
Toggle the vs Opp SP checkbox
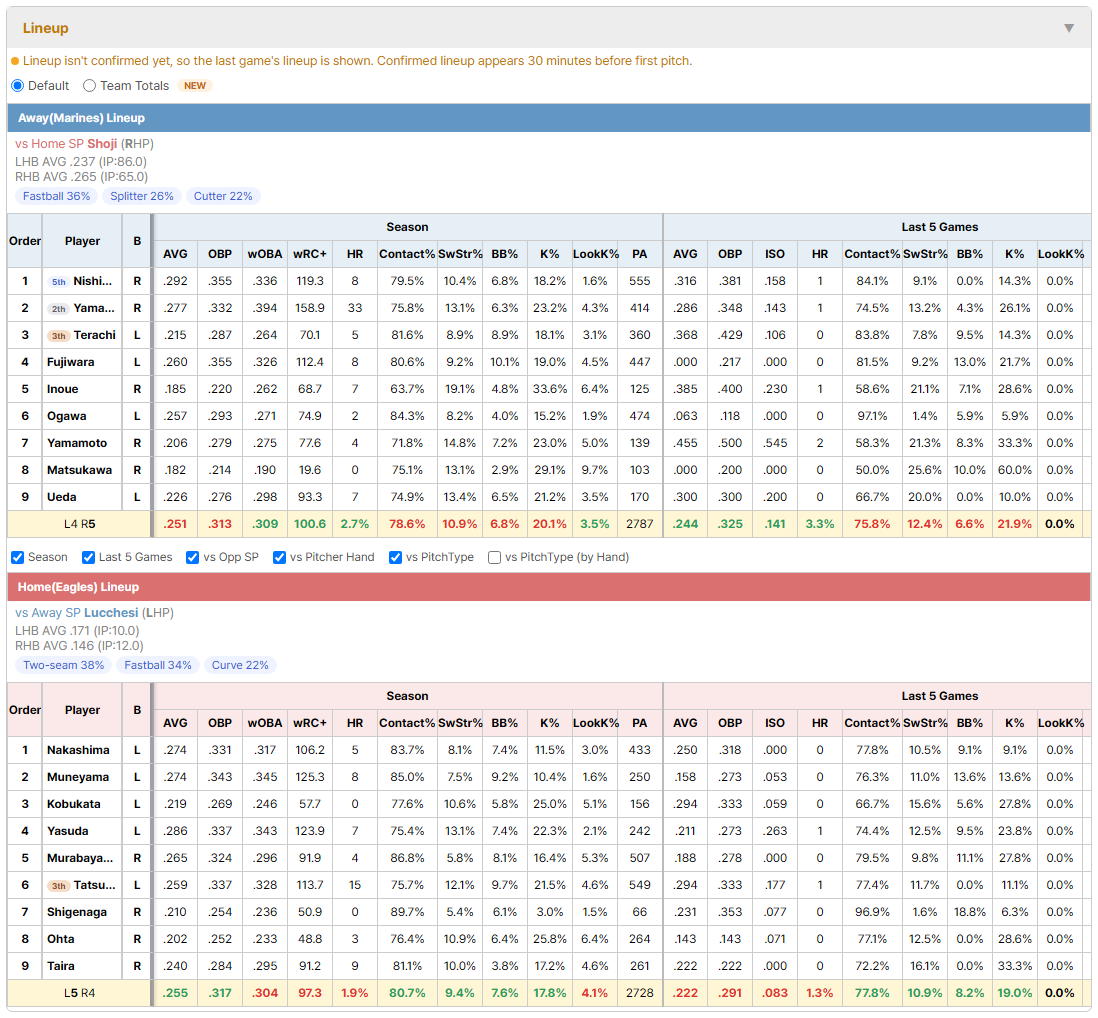click(193, 557)
